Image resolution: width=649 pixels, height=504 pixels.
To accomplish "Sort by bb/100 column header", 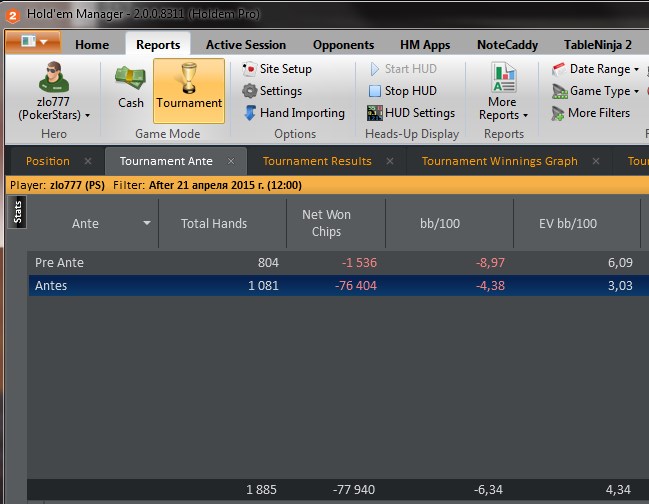I will tap(440, 223).
